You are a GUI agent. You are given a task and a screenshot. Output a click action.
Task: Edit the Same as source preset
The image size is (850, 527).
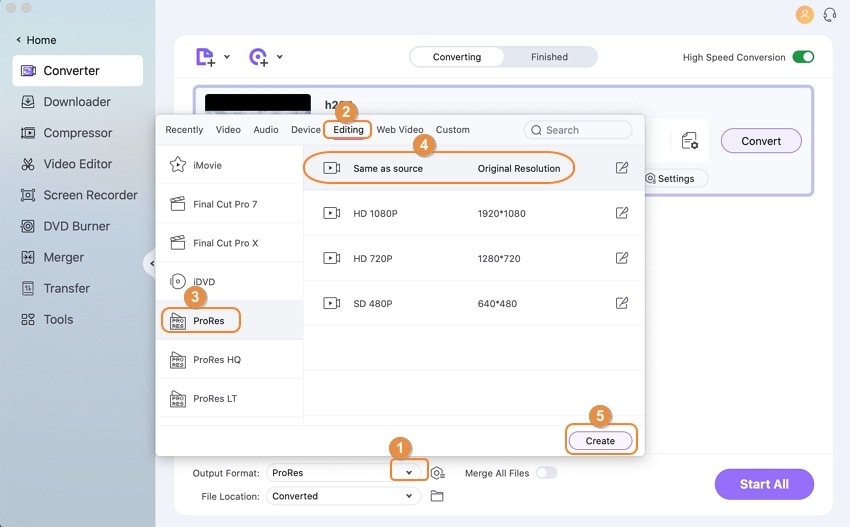click(x=622, y=168)
